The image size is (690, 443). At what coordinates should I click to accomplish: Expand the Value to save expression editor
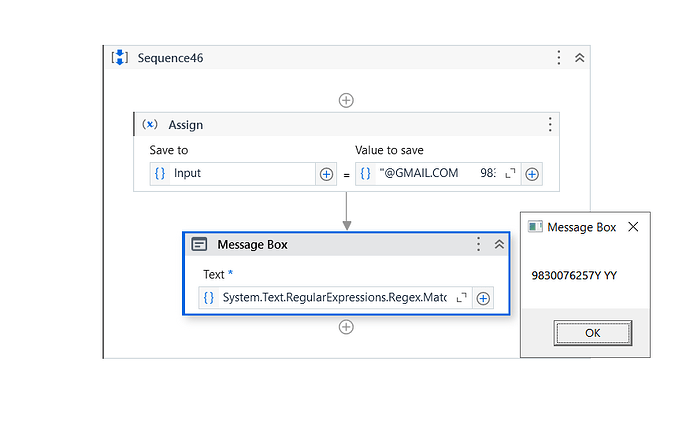click(510, 174)
